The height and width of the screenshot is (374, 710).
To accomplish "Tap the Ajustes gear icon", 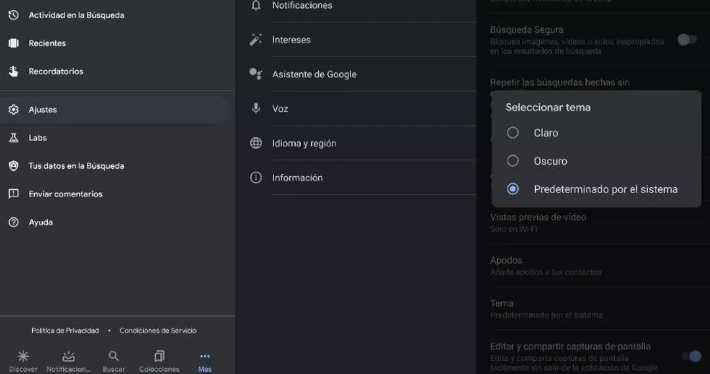I will pyautogui.click(x=14, y=110).
